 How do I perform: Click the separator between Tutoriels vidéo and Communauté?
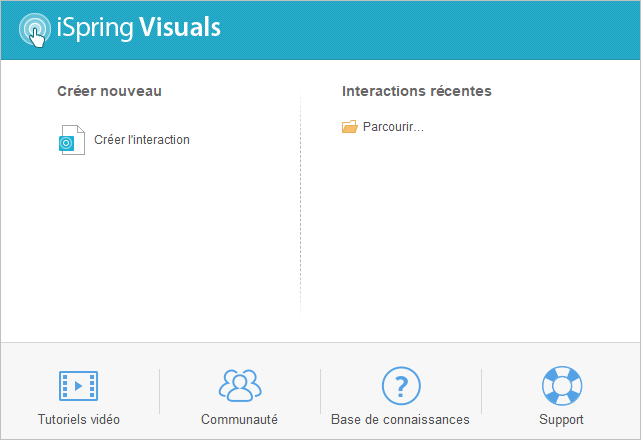159,391
